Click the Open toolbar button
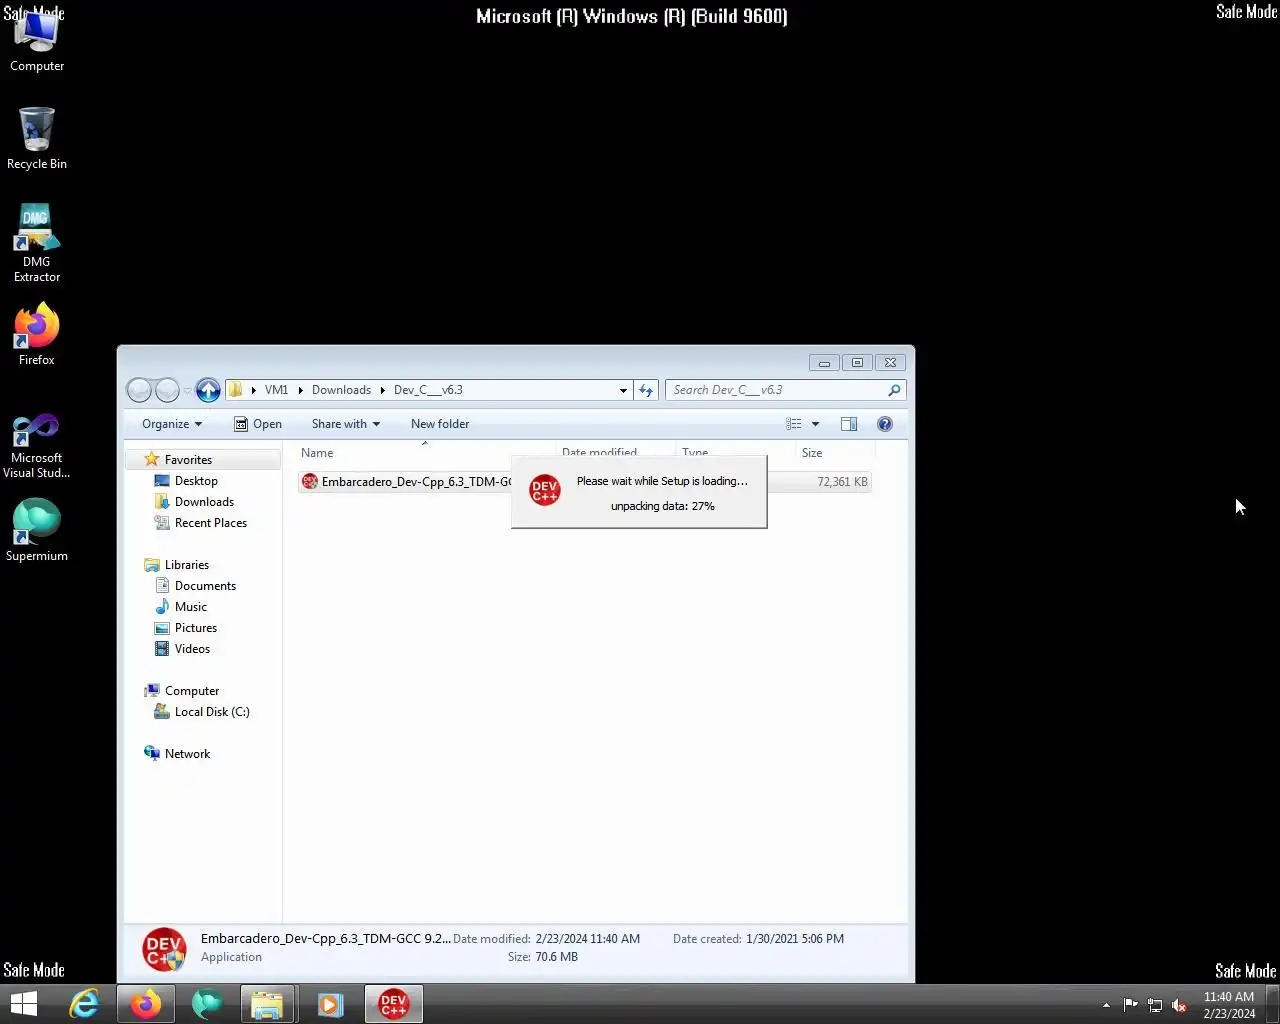Image resolution: width=1280 pixels, height=1024 pixels. click(258, 424)
